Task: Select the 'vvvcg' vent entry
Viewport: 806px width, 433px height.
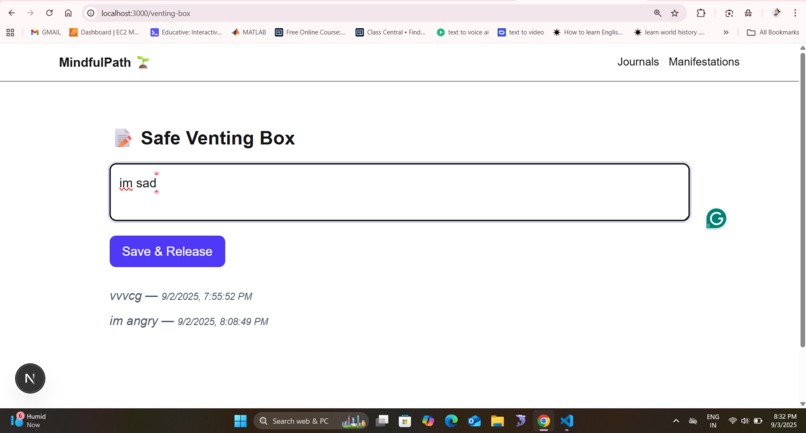Action: coord(181,296)
